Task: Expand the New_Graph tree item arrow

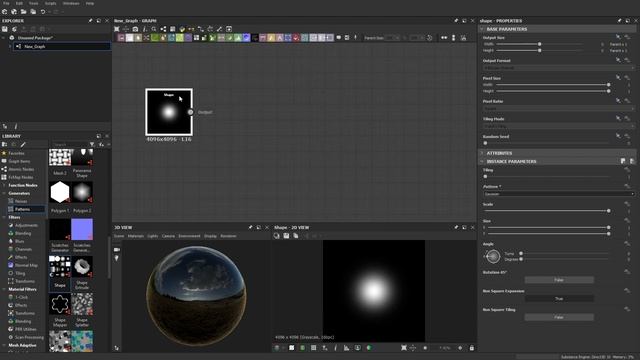Action: click(11, 47)
